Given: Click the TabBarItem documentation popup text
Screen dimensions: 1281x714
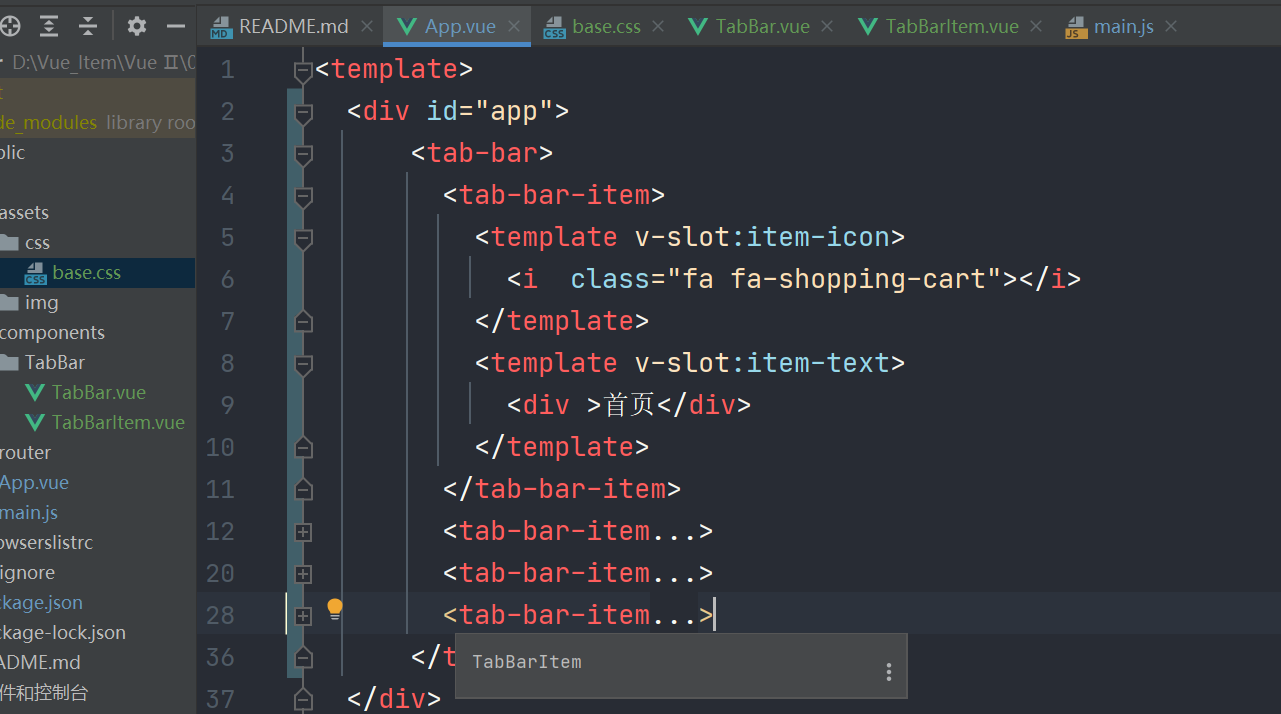Looking at the screenshot, I should [x=526, y=662].
